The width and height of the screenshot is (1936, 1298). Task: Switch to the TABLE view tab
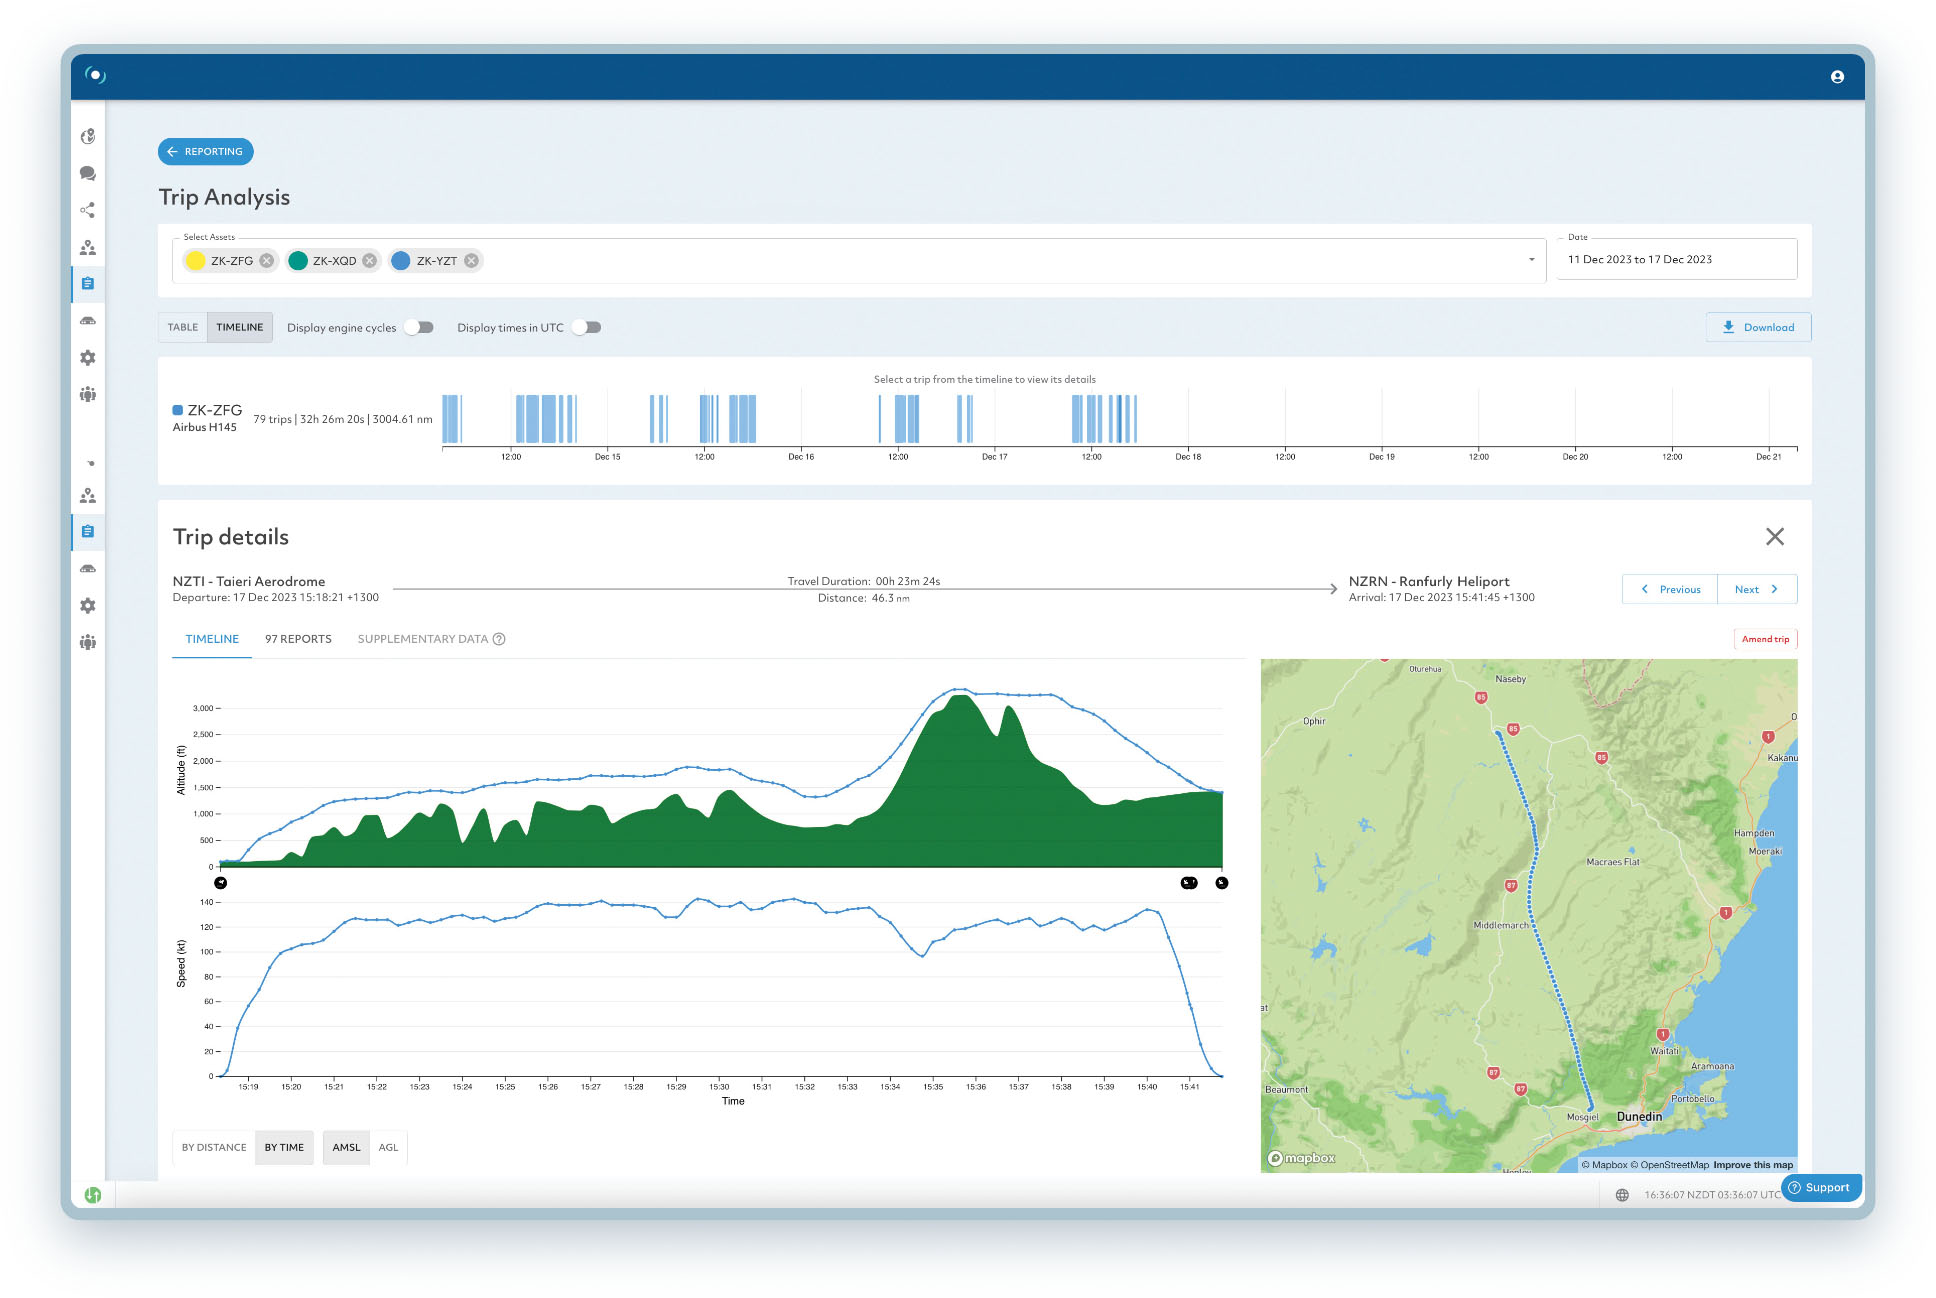click(182, 327)
